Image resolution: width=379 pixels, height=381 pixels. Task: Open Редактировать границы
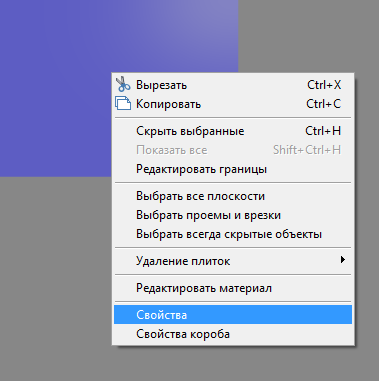pyautogui.click(x=233, y=169)
